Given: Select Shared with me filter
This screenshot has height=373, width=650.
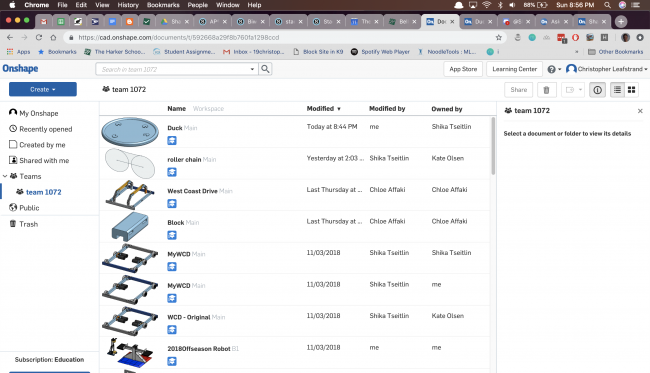Looking at the screenshot, I should click(x=39, y=160).
